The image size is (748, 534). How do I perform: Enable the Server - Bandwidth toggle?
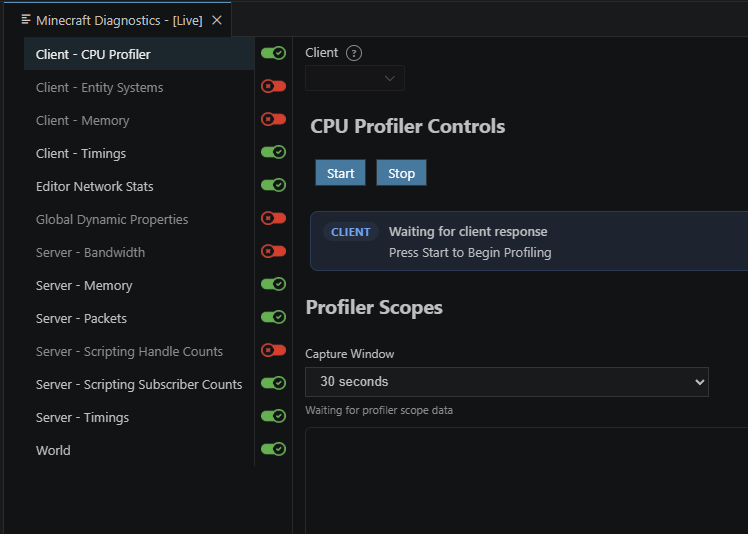(x=273, y=251)
